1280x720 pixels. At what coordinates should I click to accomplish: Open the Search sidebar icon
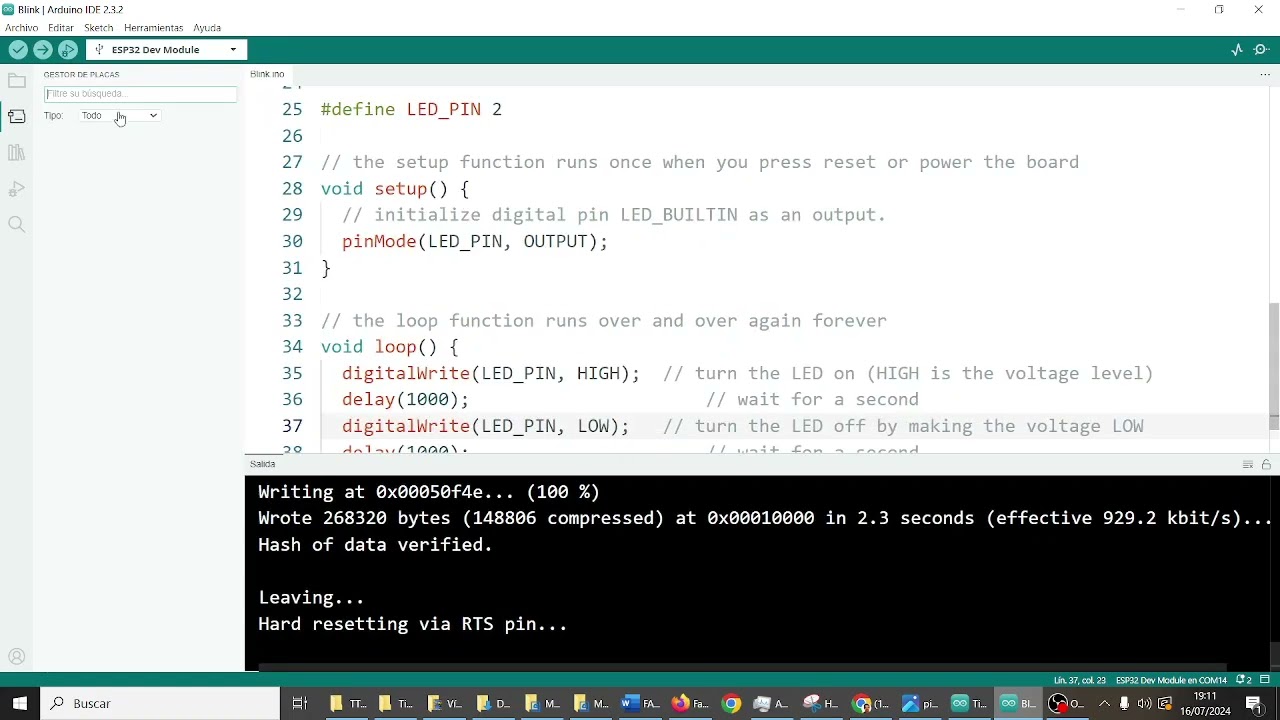point(16,225)
